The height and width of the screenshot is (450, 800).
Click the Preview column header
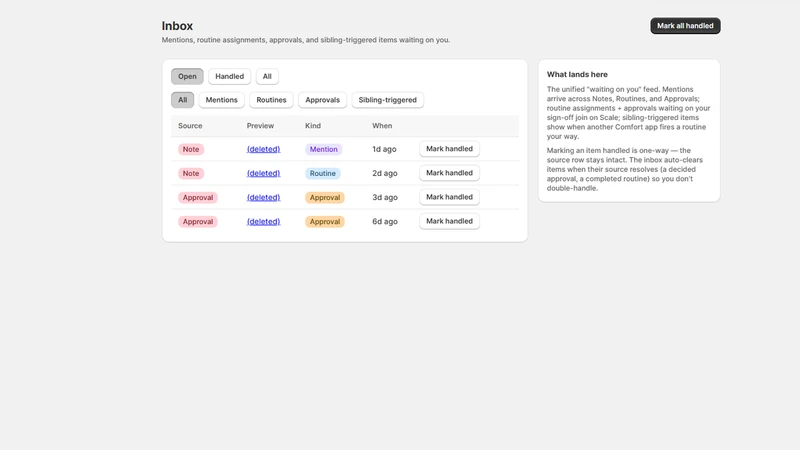[260, 126]
